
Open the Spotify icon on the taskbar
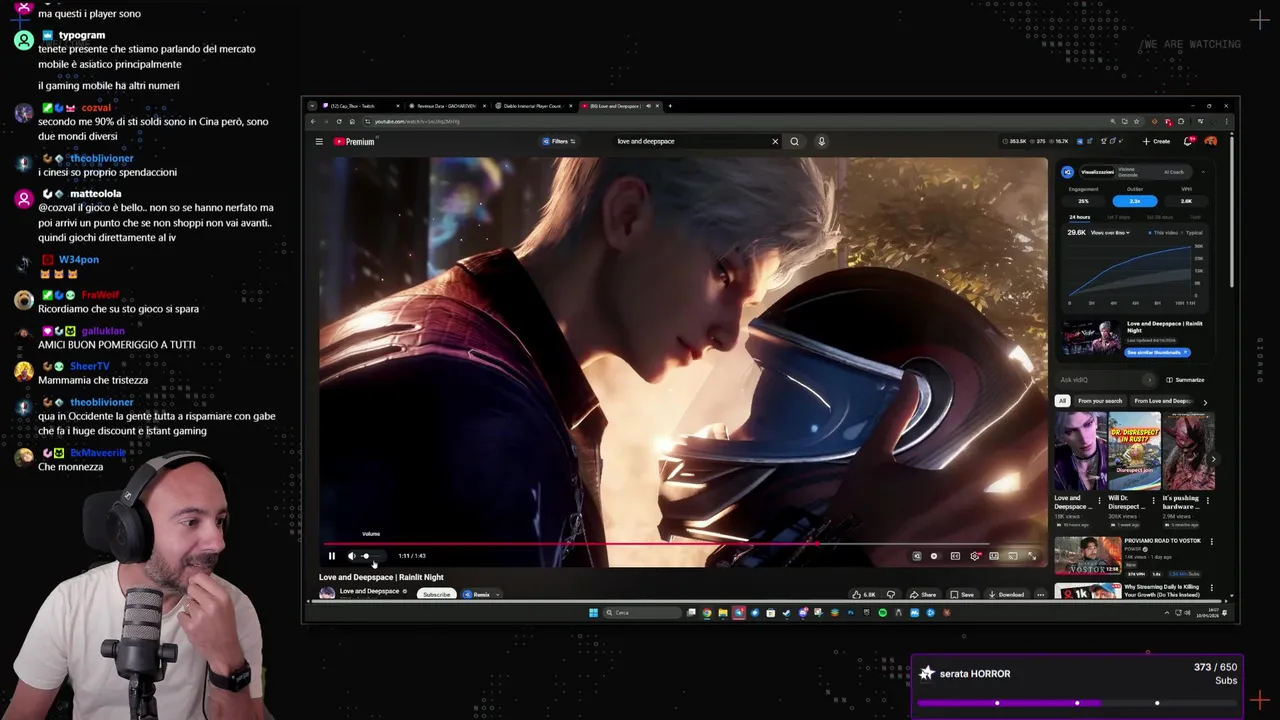[882, 613]
